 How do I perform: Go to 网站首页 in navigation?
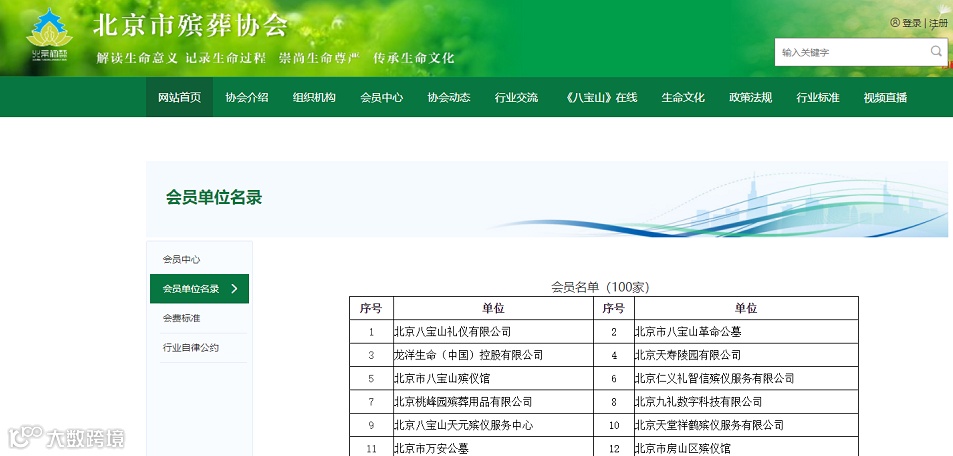(x=179, y=97)
